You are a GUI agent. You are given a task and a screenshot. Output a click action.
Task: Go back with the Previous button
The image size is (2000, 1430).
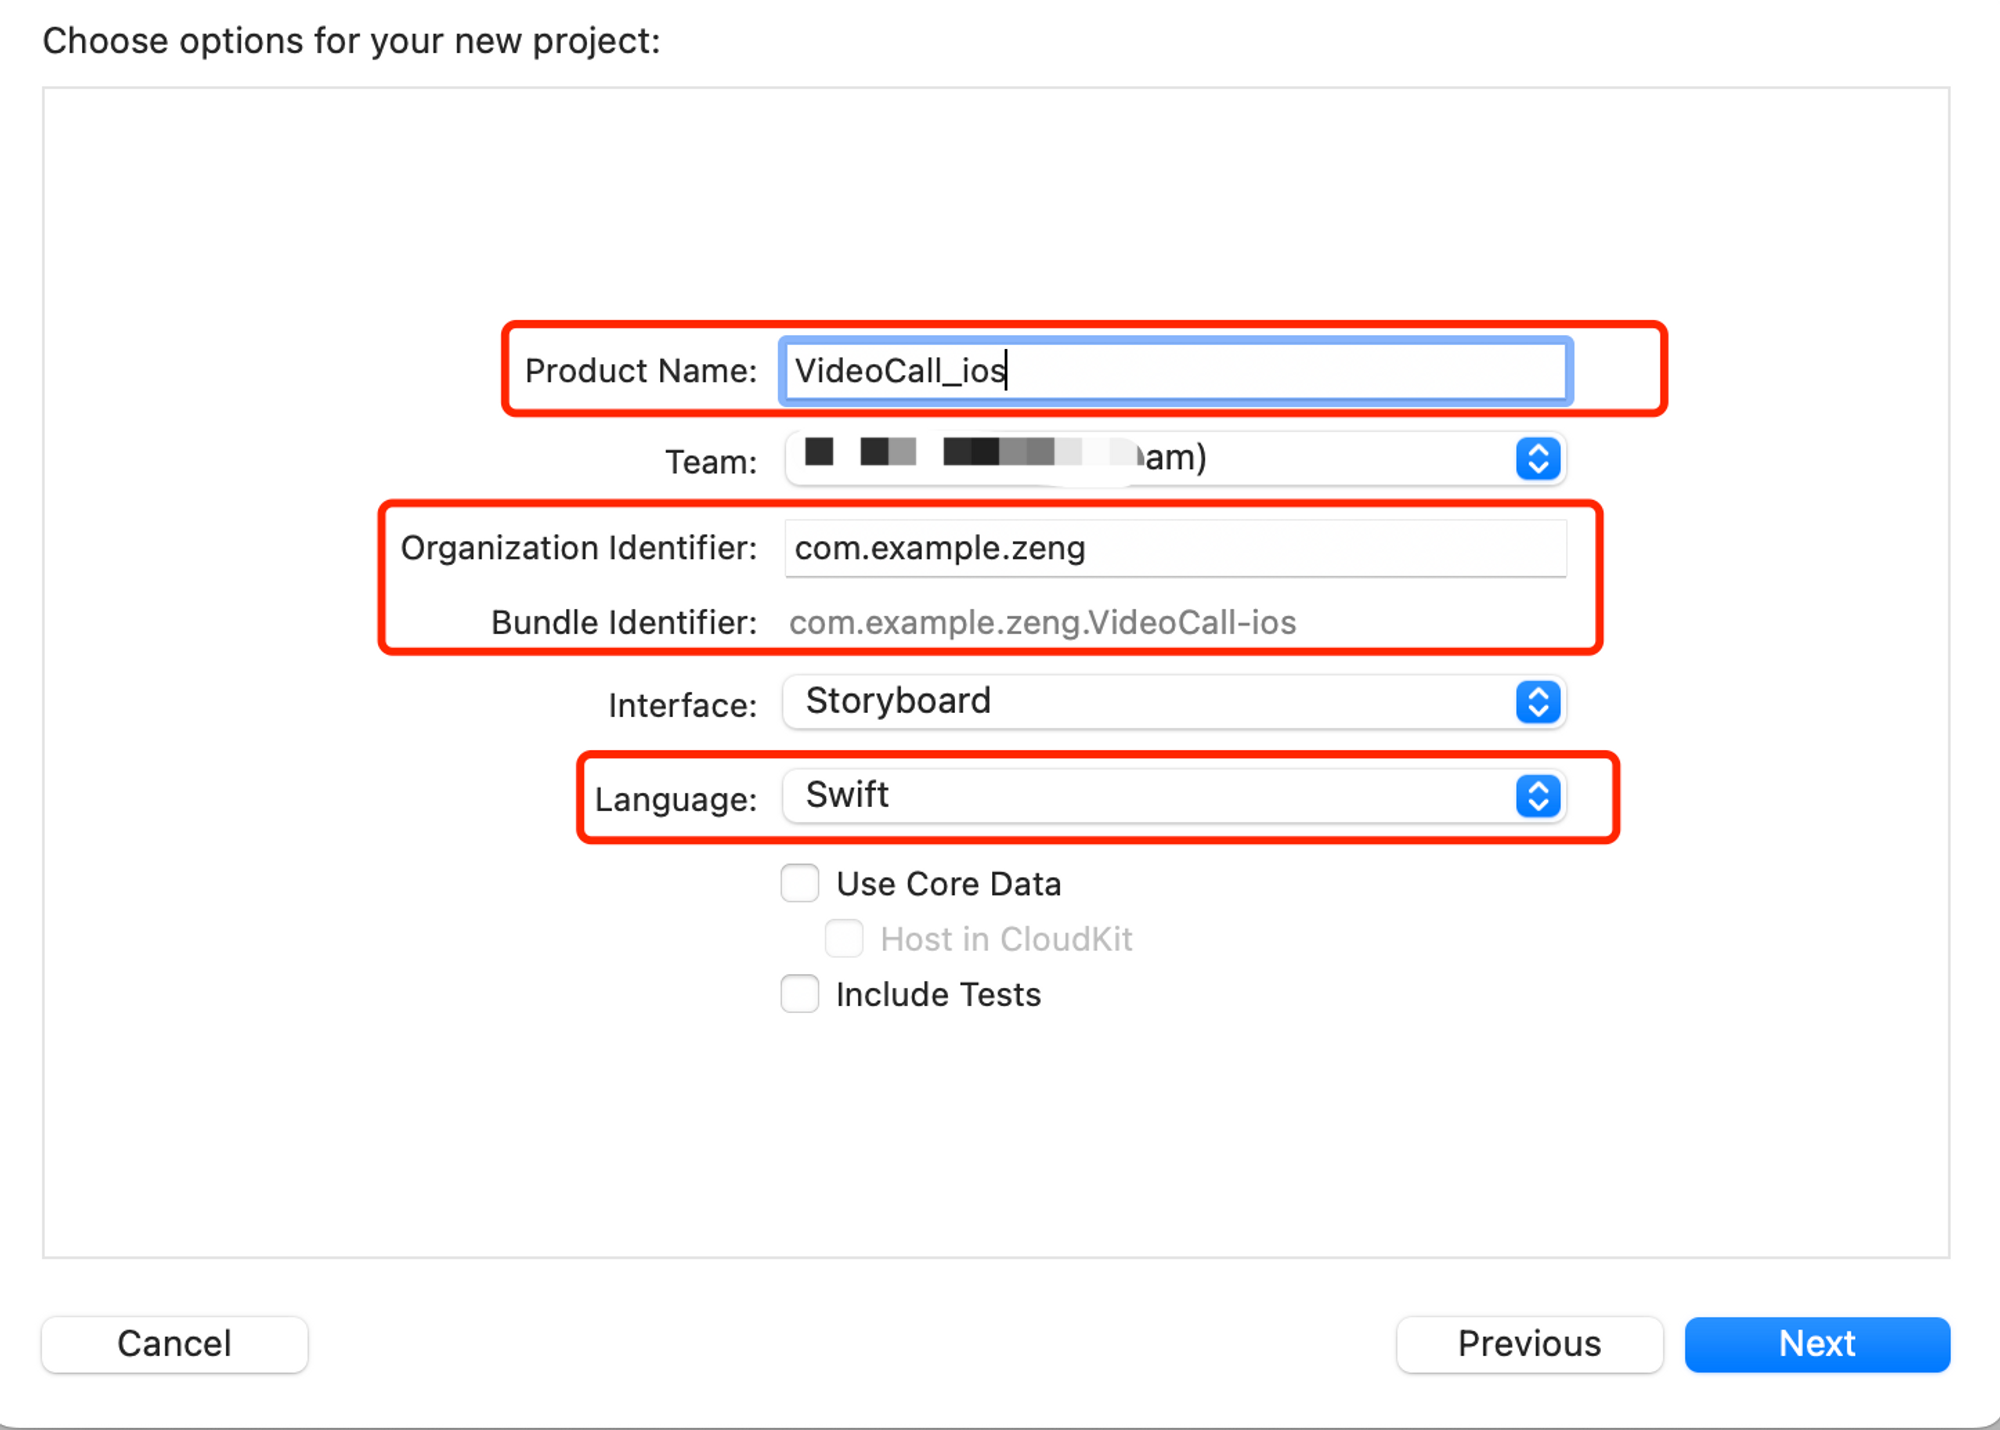click(x=1530, y=1344)
